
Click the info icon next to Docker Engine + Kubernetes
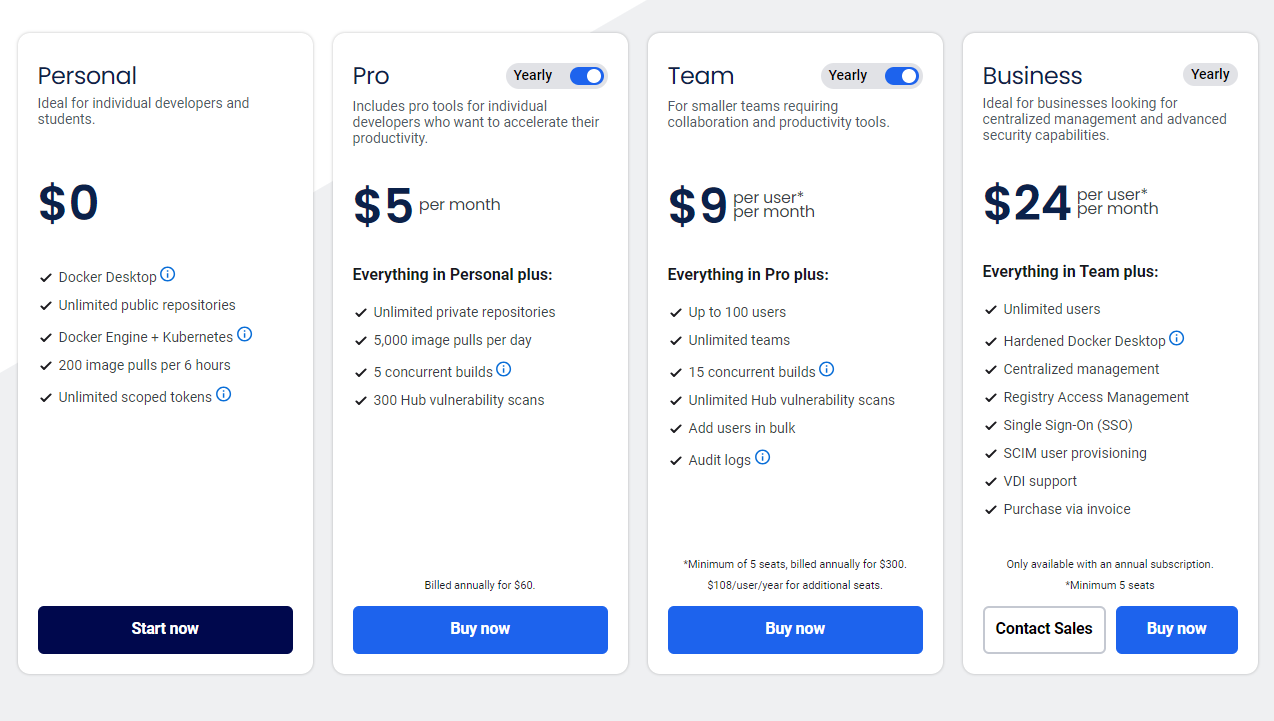[245, 334]
